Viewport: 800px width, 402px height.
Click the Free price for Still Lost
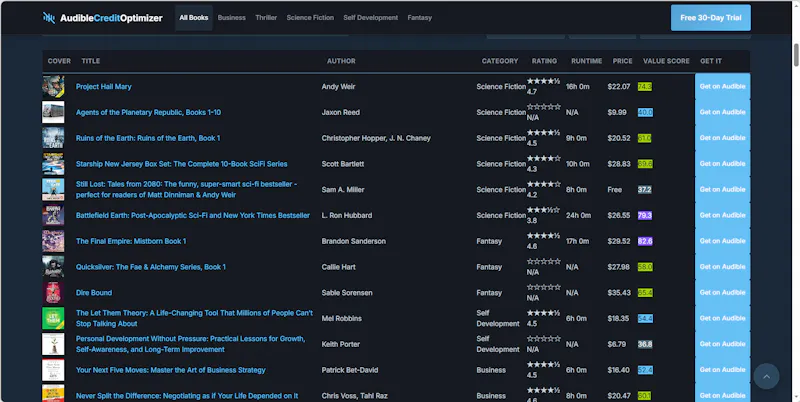point(615,190)
